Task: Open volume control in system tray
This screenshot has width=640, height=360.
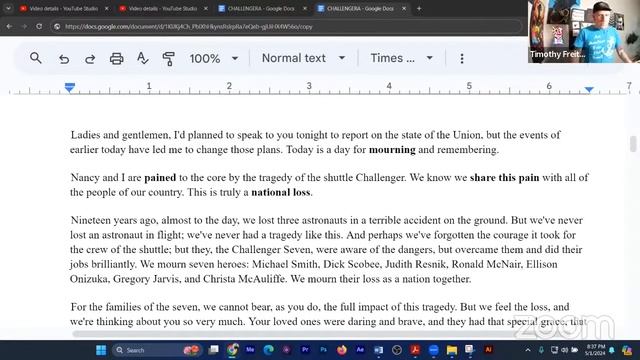Action: point(565,350)
